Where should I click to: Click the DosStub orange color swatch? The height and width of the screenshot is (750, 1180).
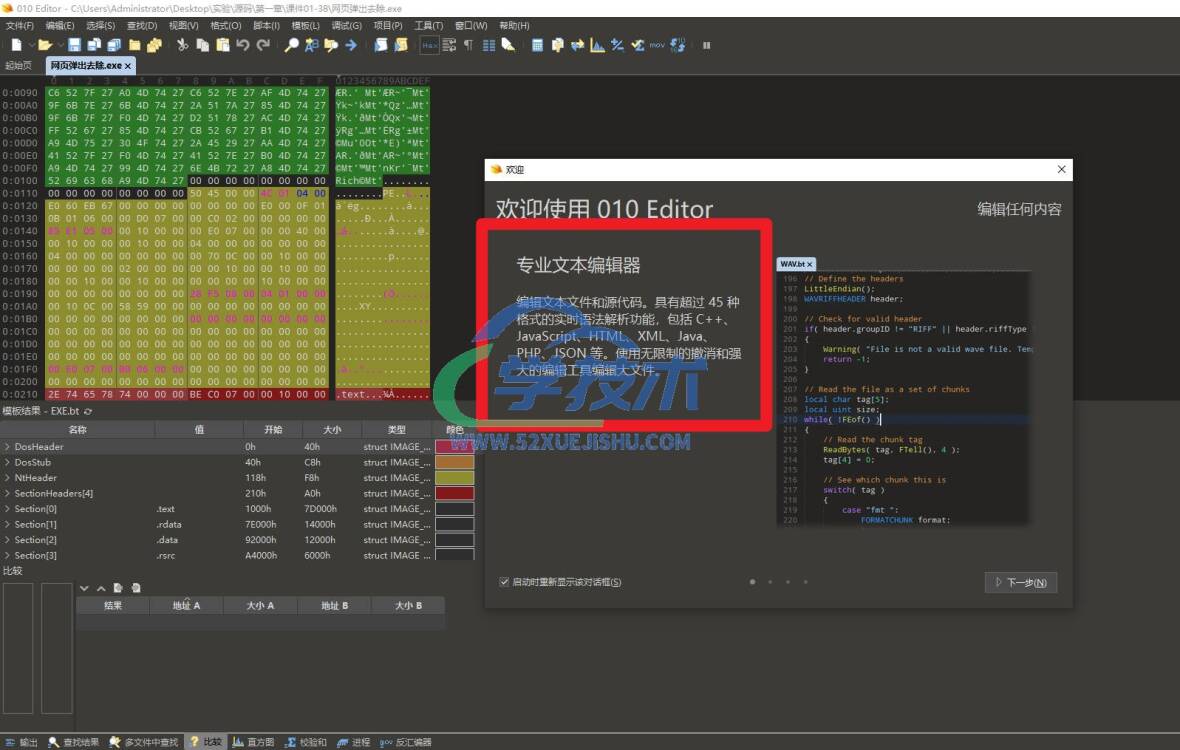click(455, 463)
